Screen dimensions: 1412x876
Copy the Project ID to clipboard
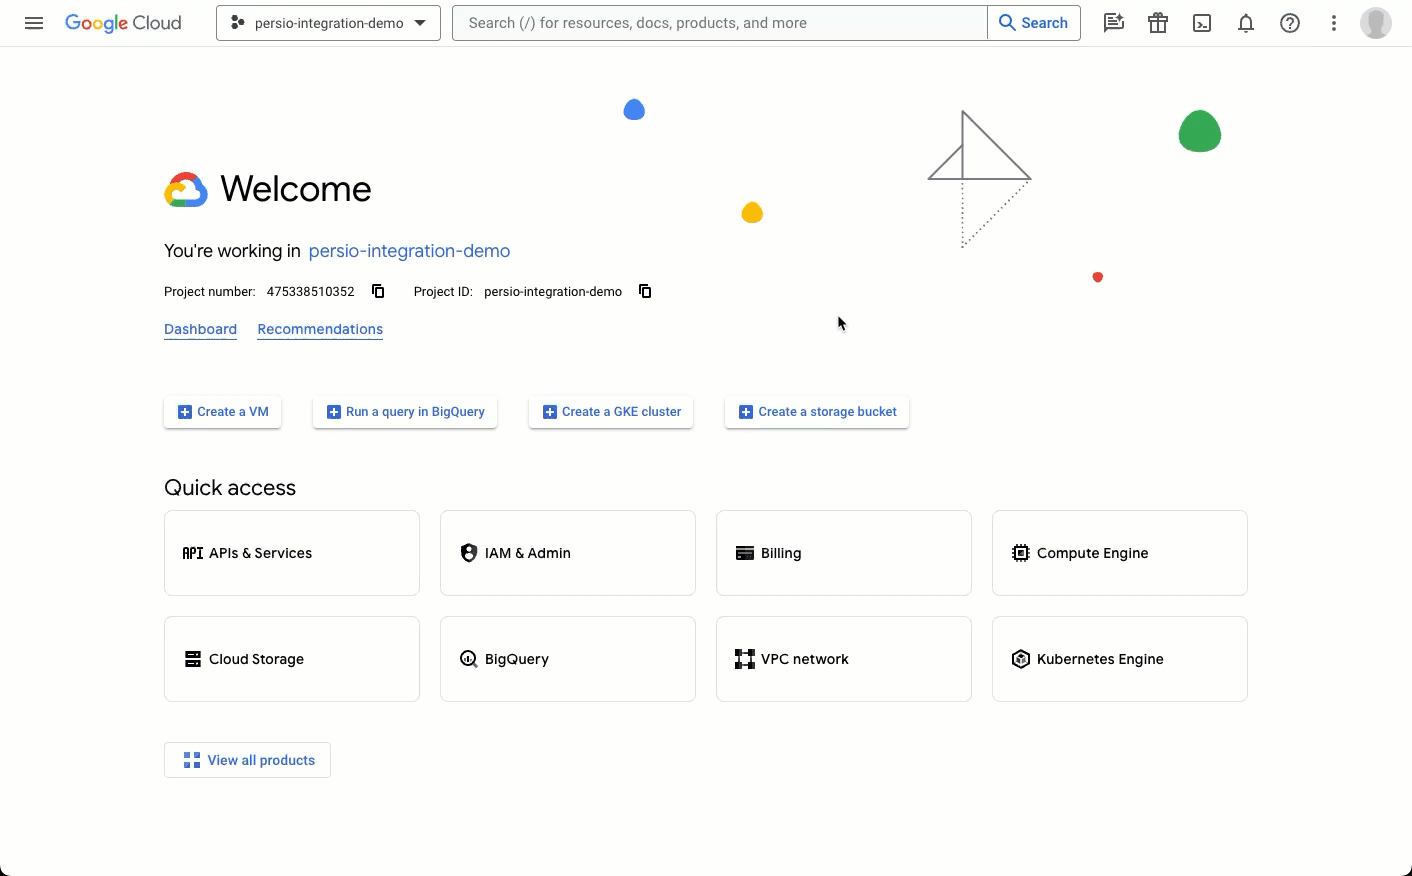(645, 291)
